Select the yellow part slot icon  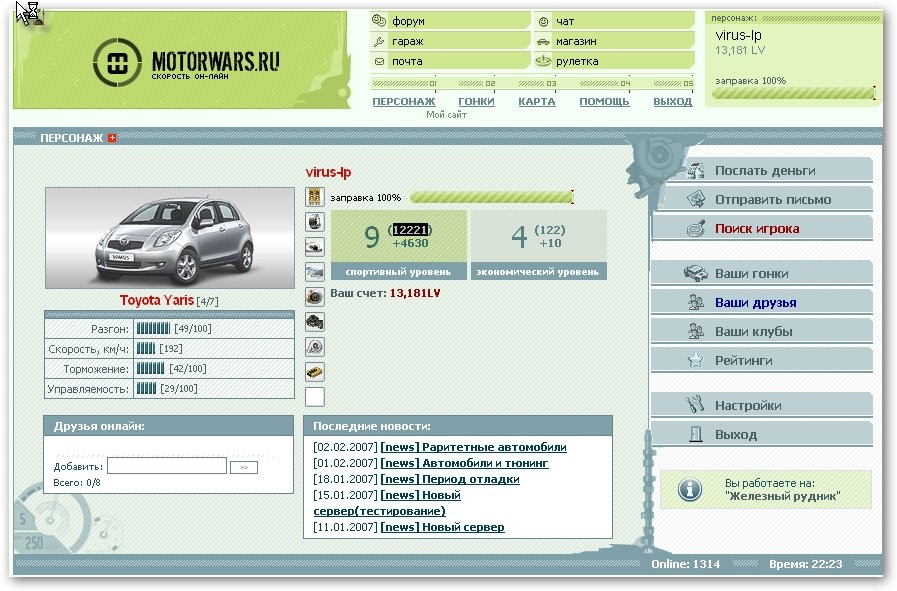tap(315, 372)
